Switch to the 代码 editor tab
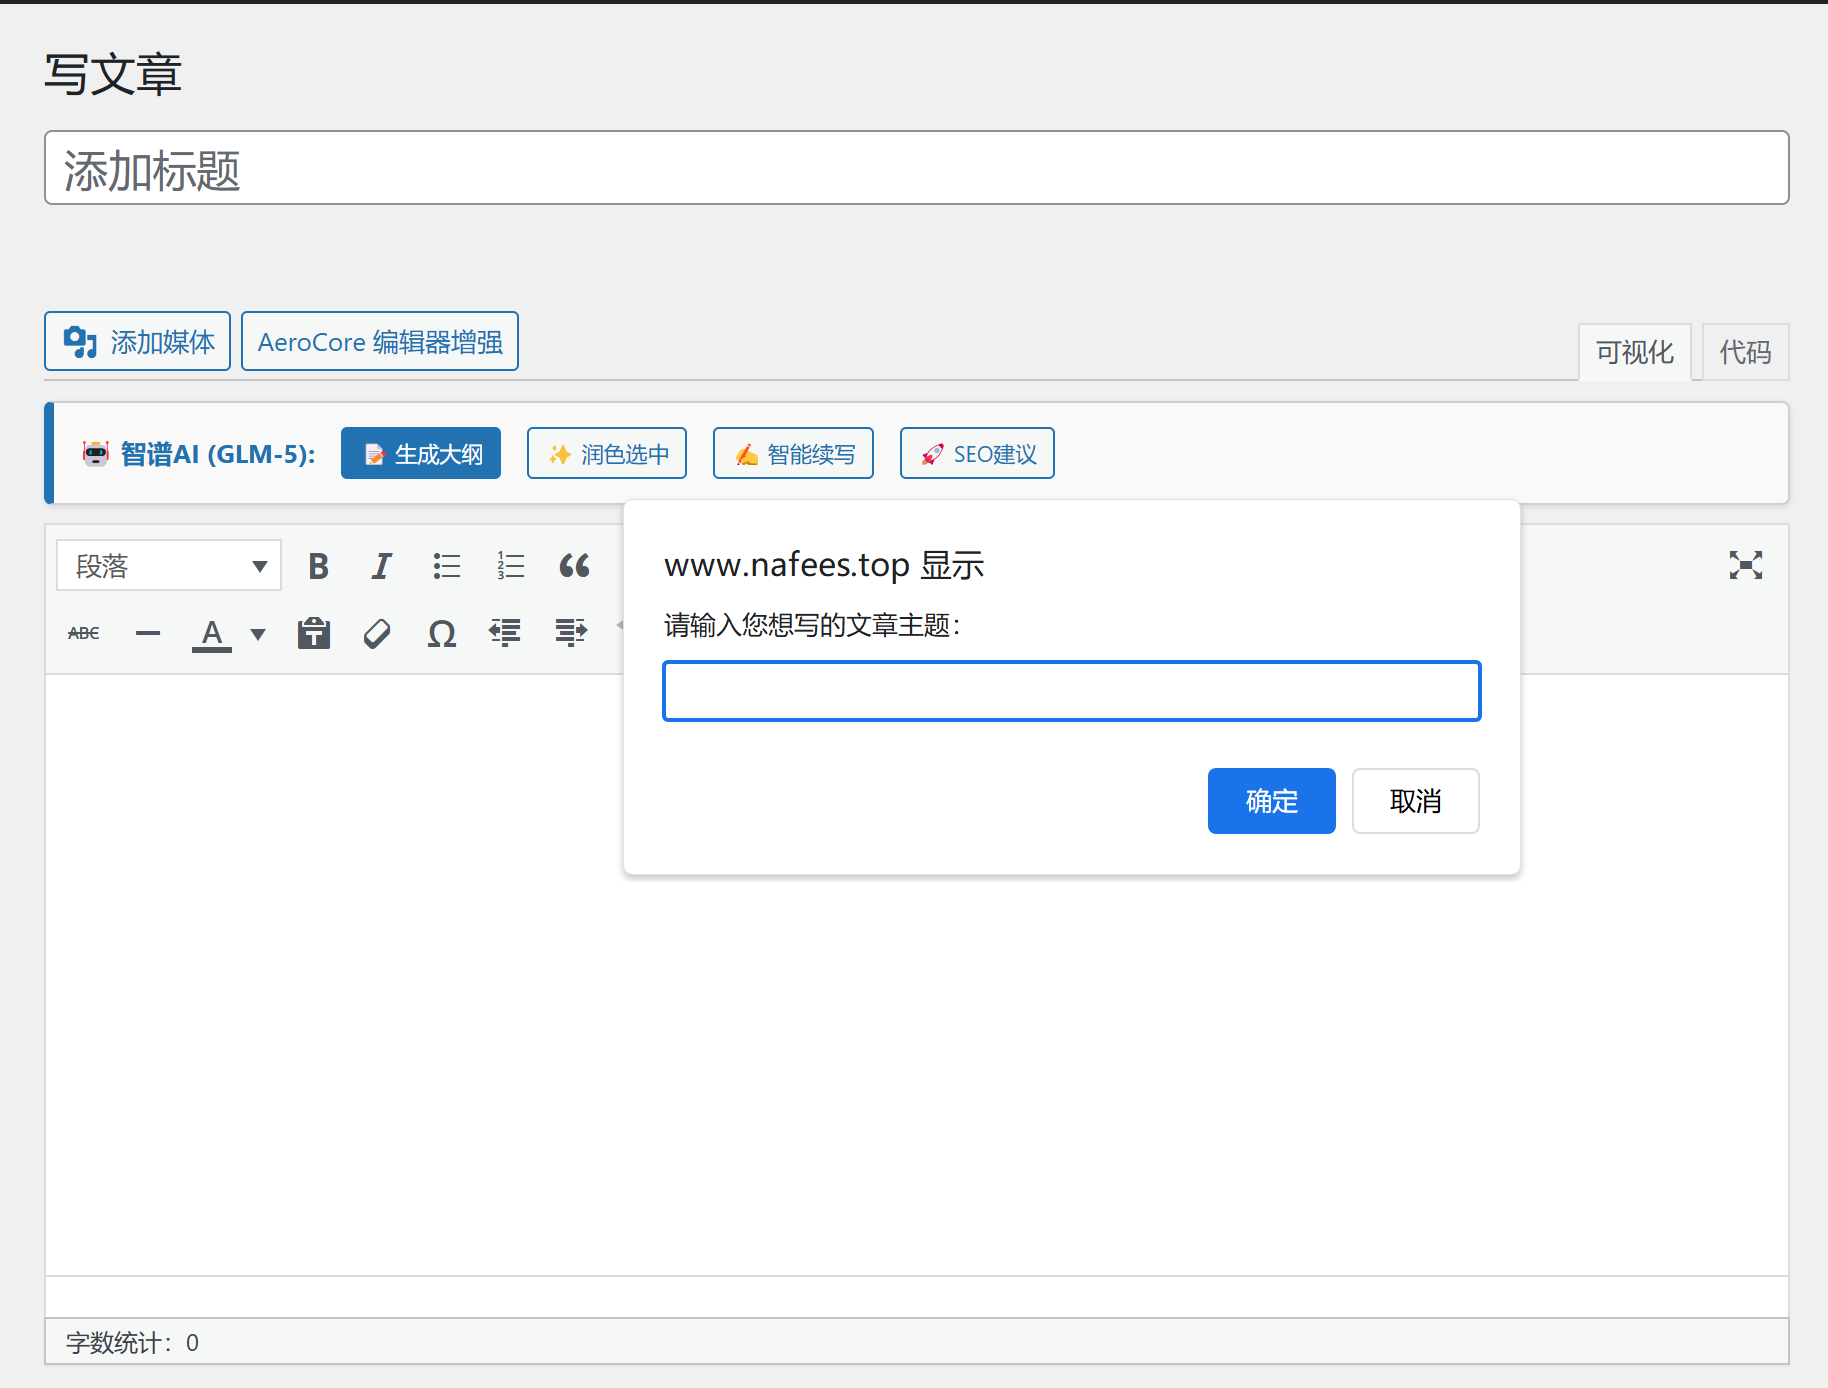The width and height of the screenshot is (1828, 1388). 1745,352
